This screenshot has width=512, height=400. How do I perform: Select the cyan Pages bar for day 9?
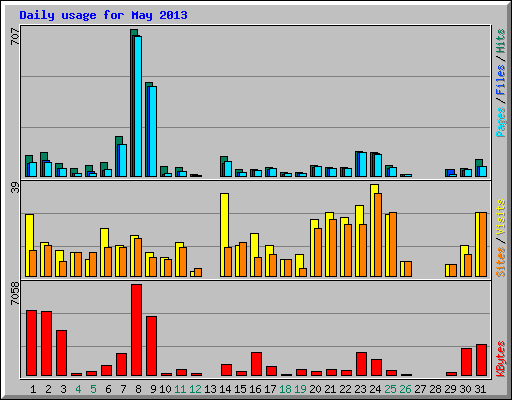pyautogui.click(x=153, y=131)
